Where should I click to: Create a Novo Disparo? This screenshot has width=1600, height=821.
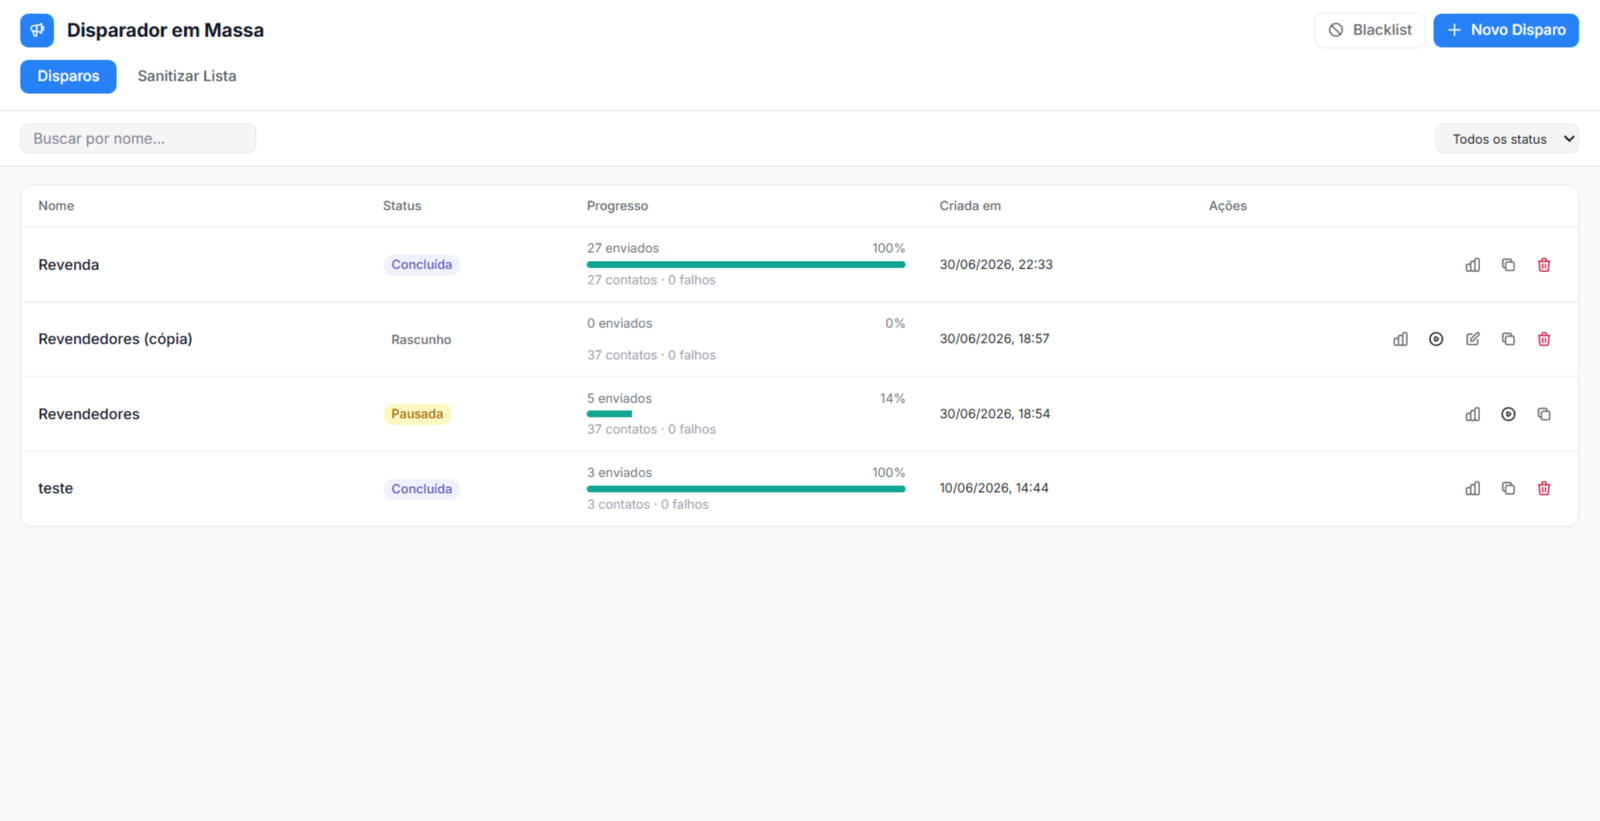tap(1506, 30)
